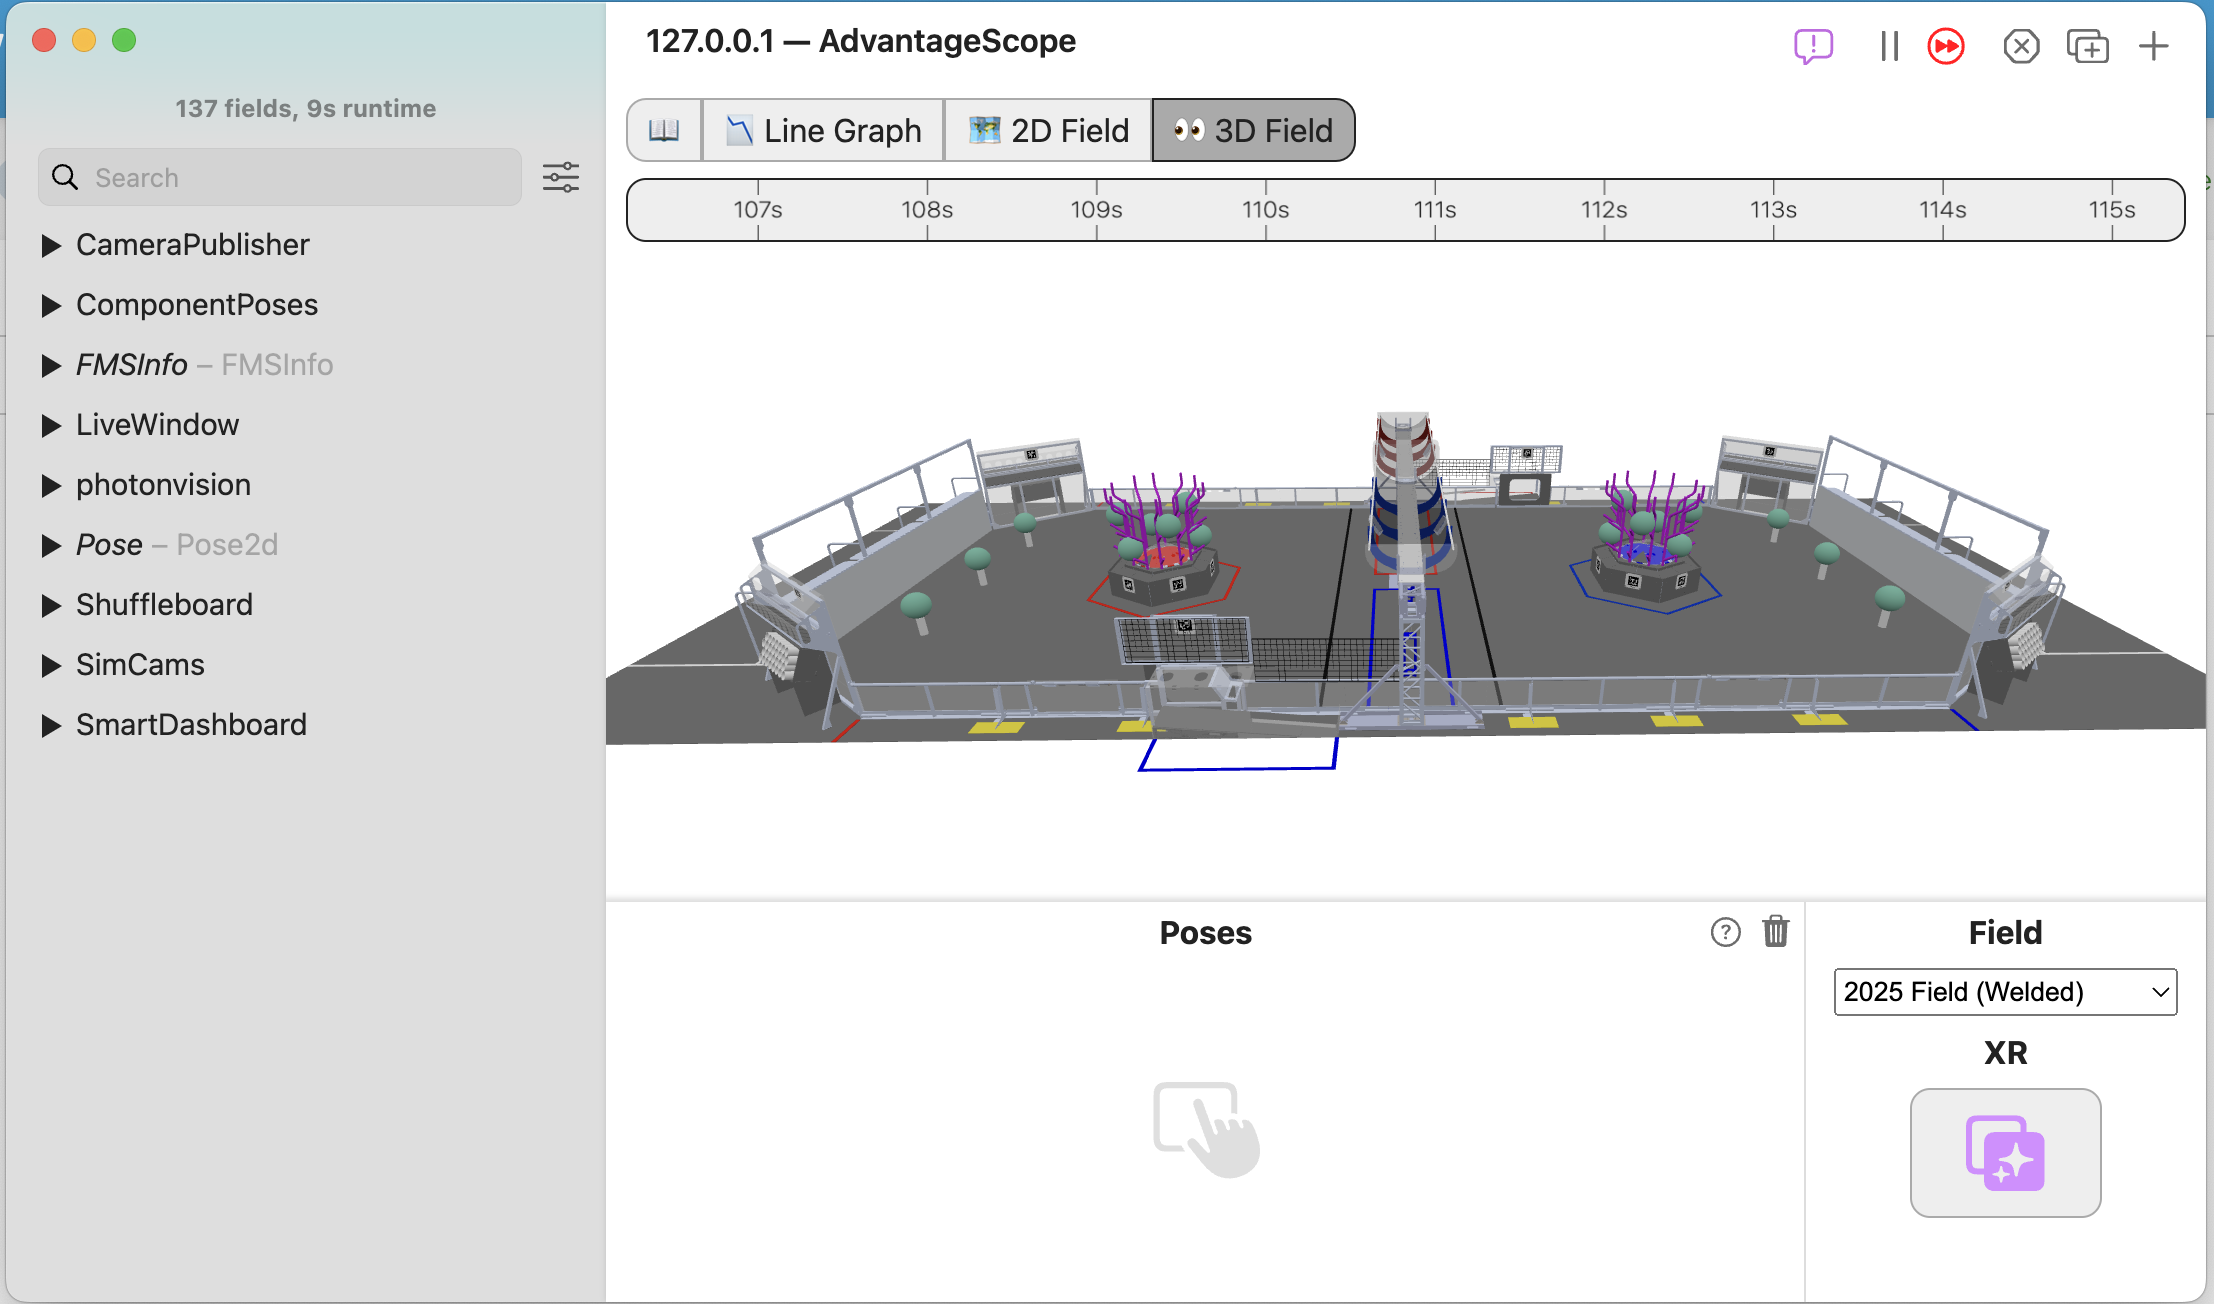Screen dimensions: 2214x1304
Task: Pause playback with the pause icon
Action: (x=1889, y=46)
